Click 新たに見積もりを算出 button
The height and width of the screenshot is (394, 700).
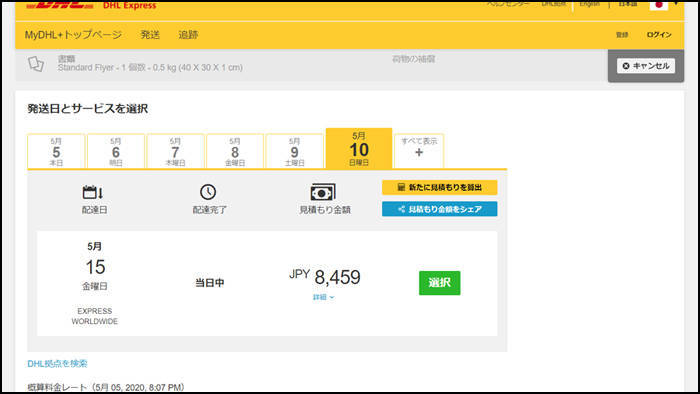click(440, 187)
